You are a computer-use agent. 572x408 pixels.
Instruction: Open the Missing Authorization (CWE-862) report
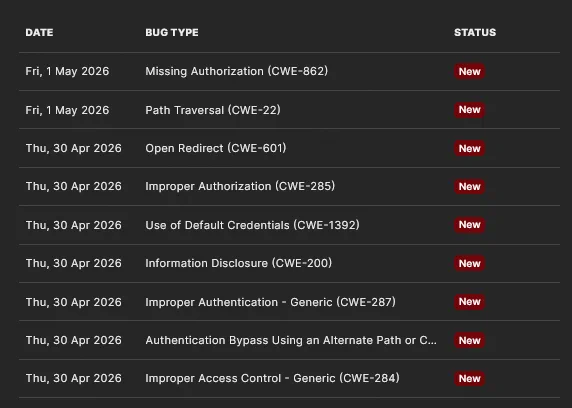coord(237,71)
